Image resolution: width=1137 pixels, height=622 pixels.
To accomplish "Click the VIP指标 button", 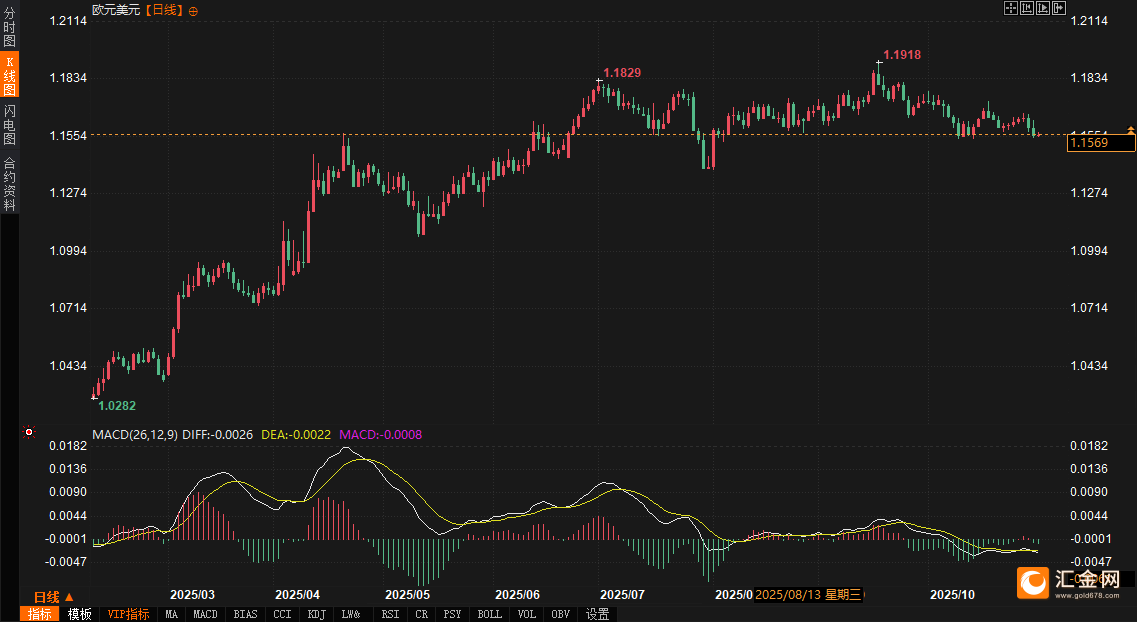I will [x=128, y=614].
